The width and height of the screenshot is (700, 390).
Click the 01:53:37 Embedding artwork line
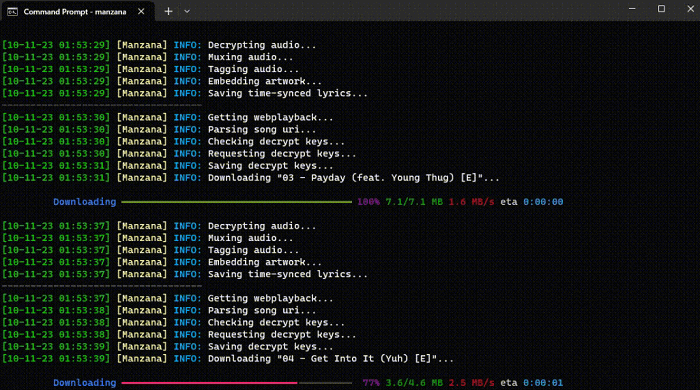162,262
